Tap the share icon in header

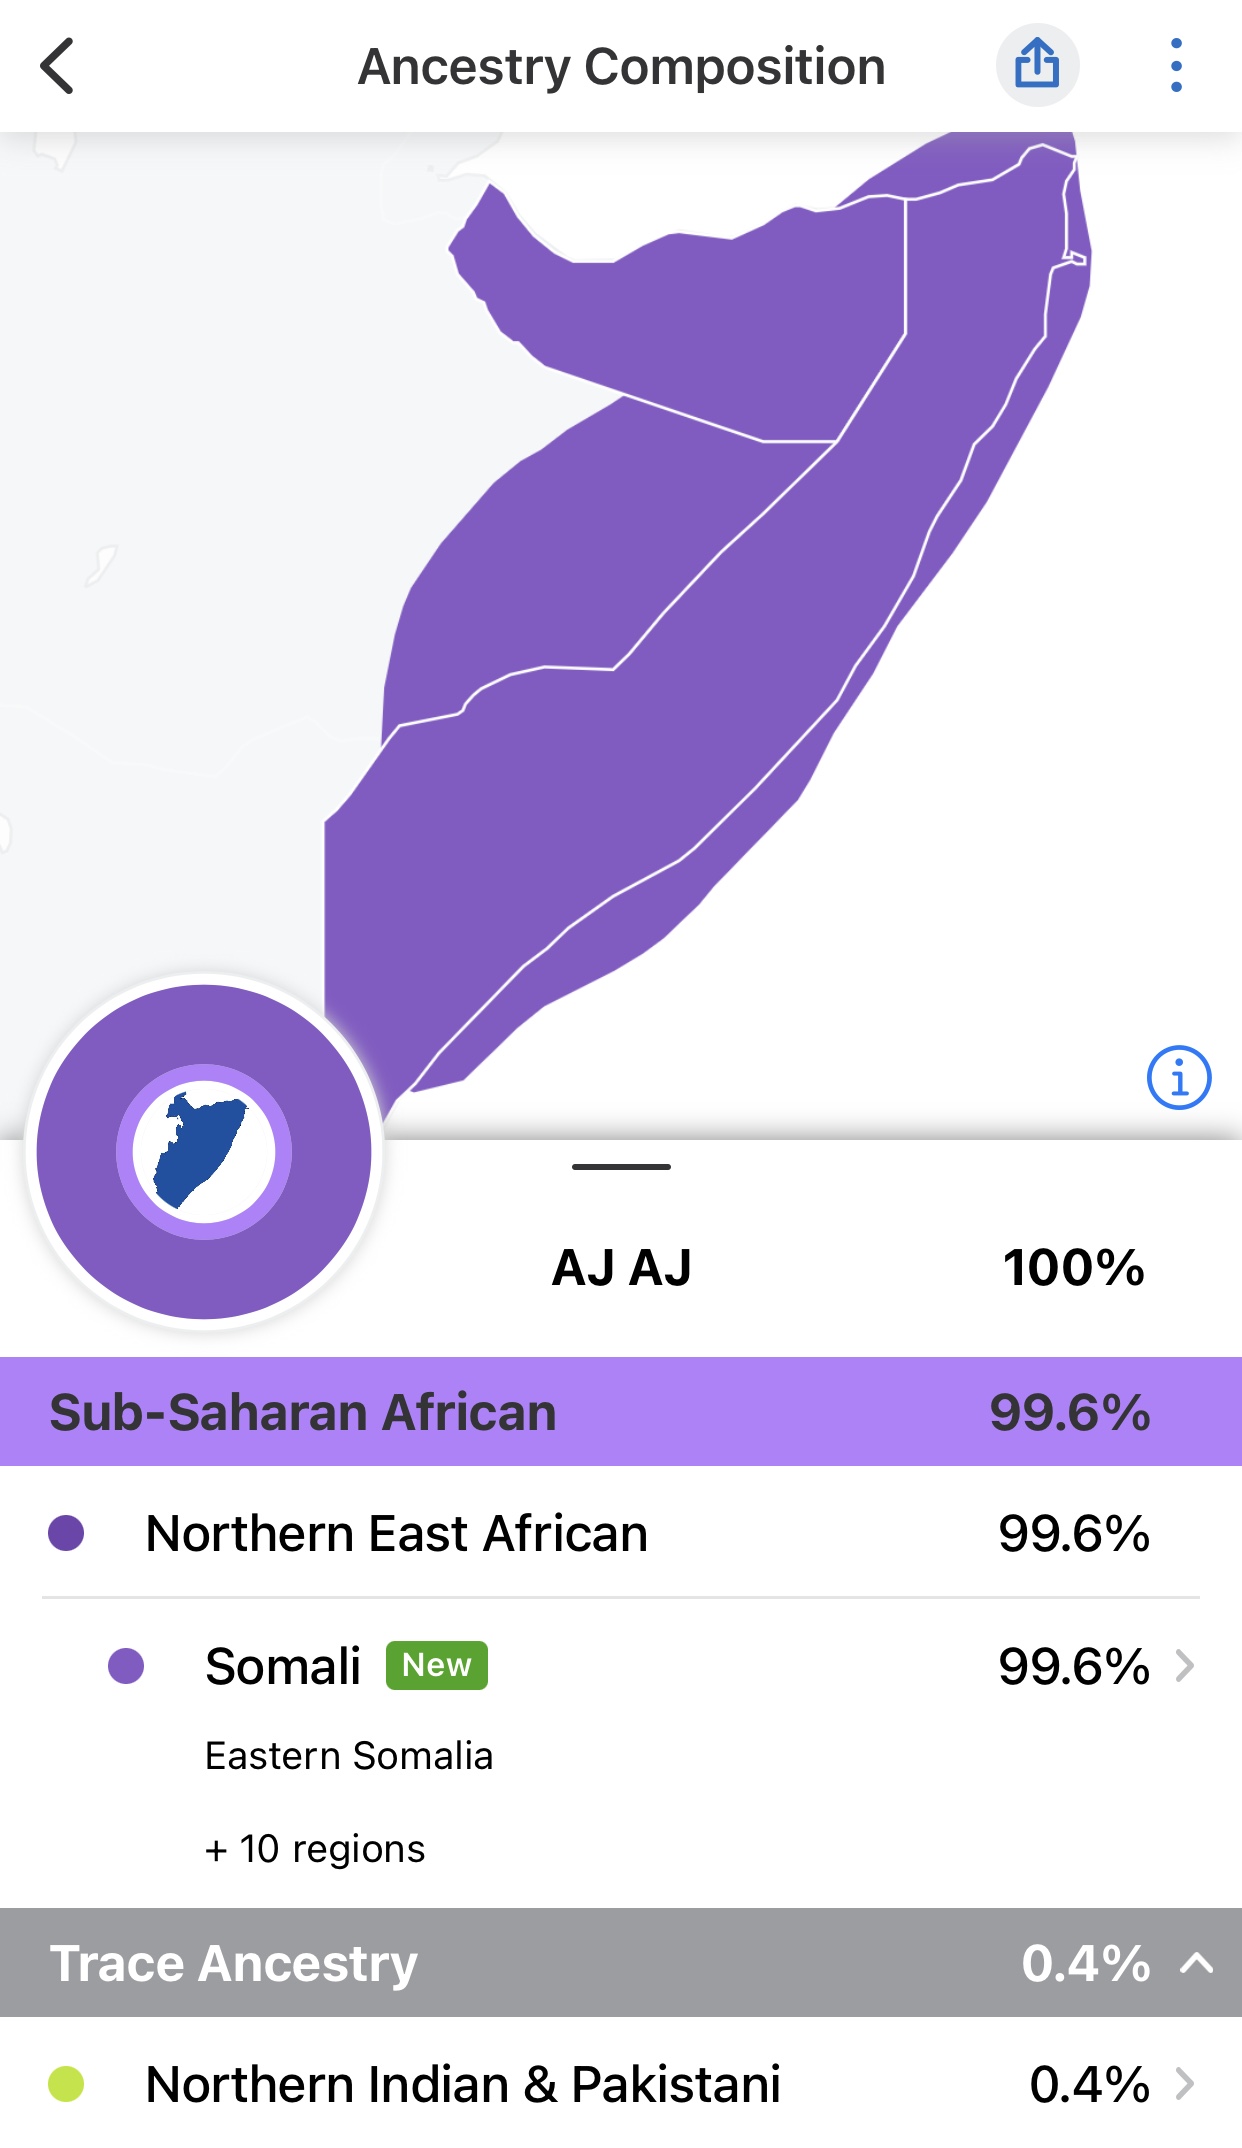point(1037,66)
